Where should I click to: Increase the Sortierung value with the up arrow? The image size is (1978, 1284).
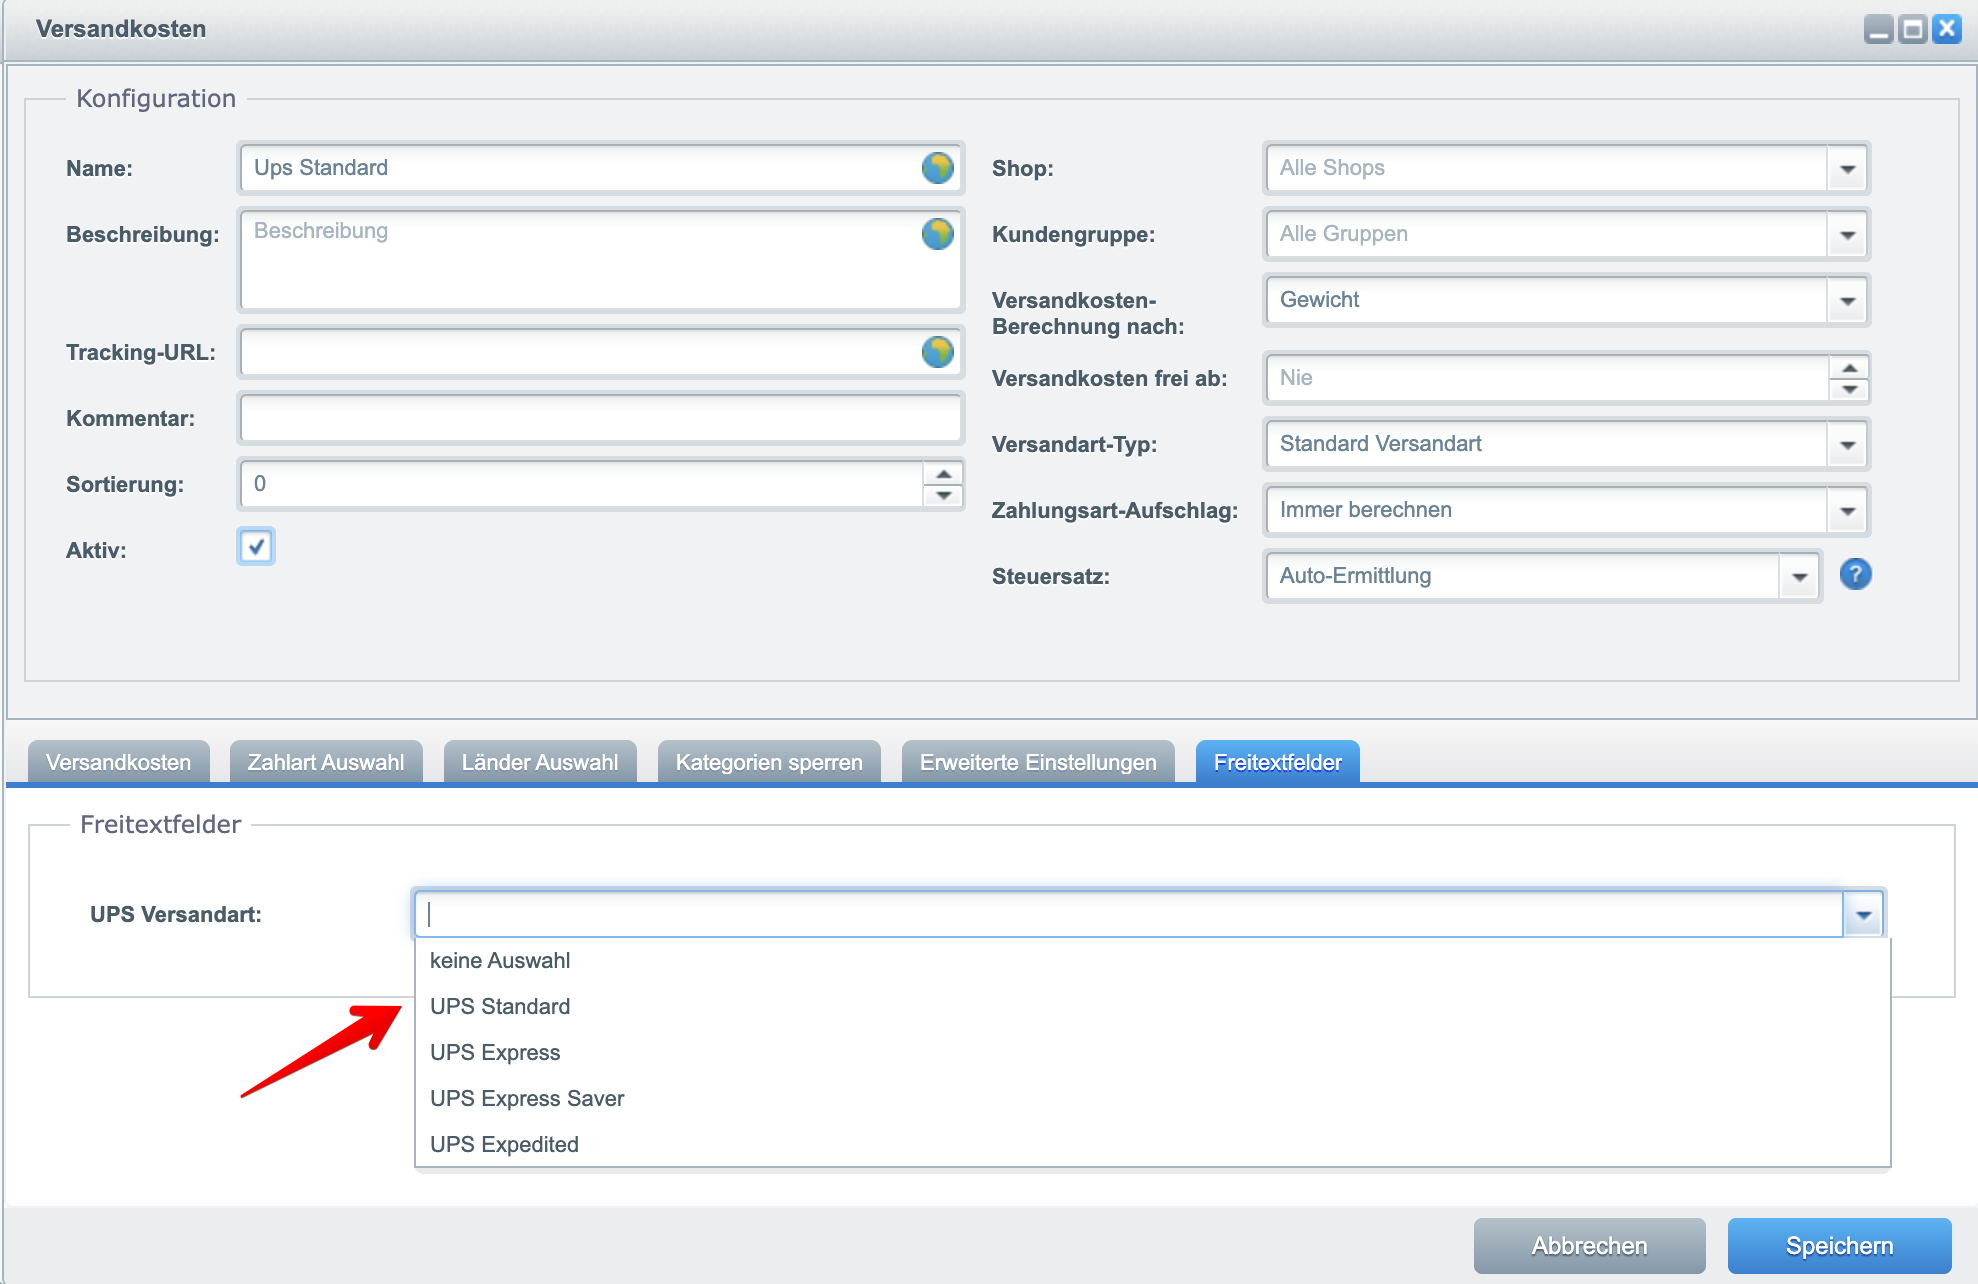tap(943, 474)
